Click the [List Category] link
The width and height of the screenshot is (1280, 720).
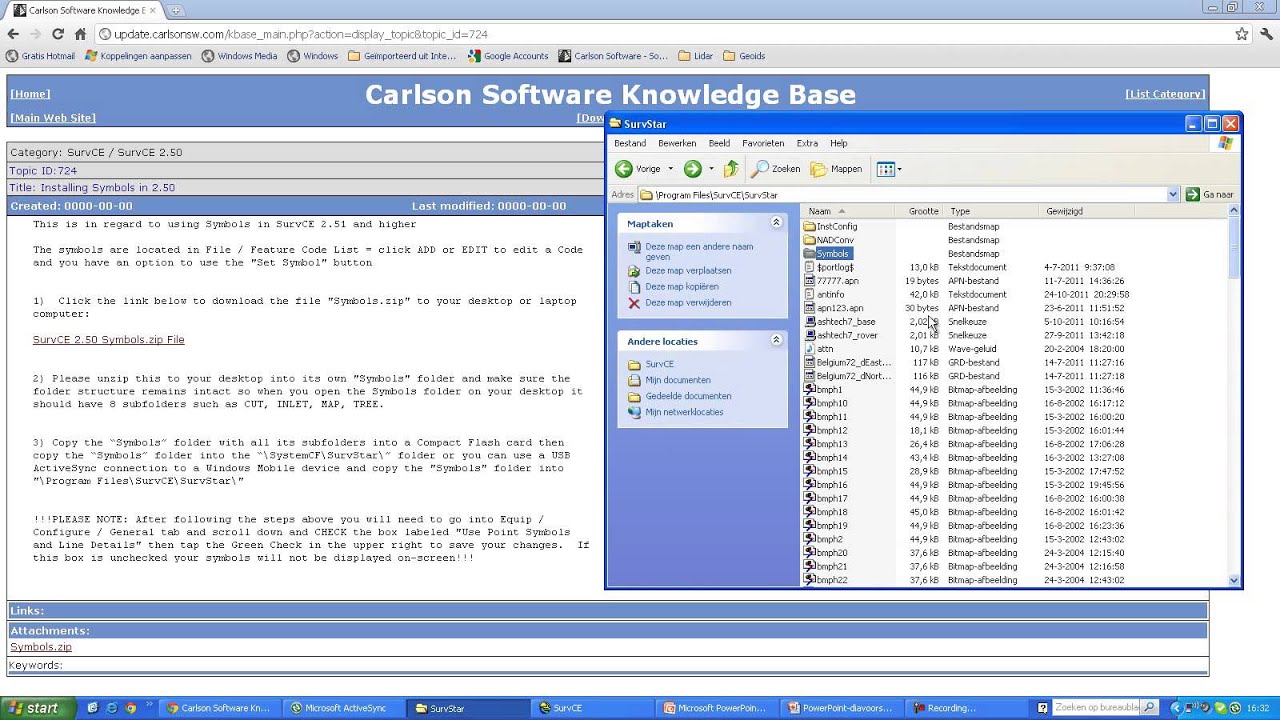[1165, 94]
